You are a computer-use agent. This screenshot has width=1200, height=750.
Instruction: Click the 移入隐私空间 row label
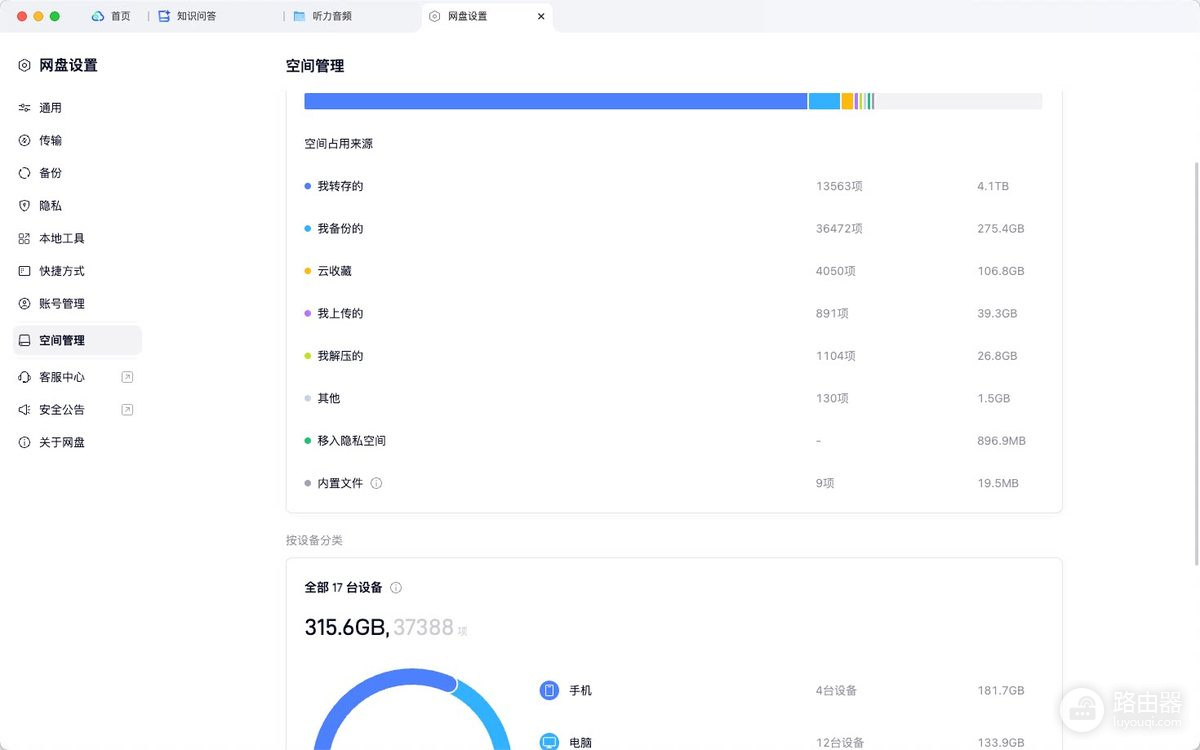coord(352,441)
